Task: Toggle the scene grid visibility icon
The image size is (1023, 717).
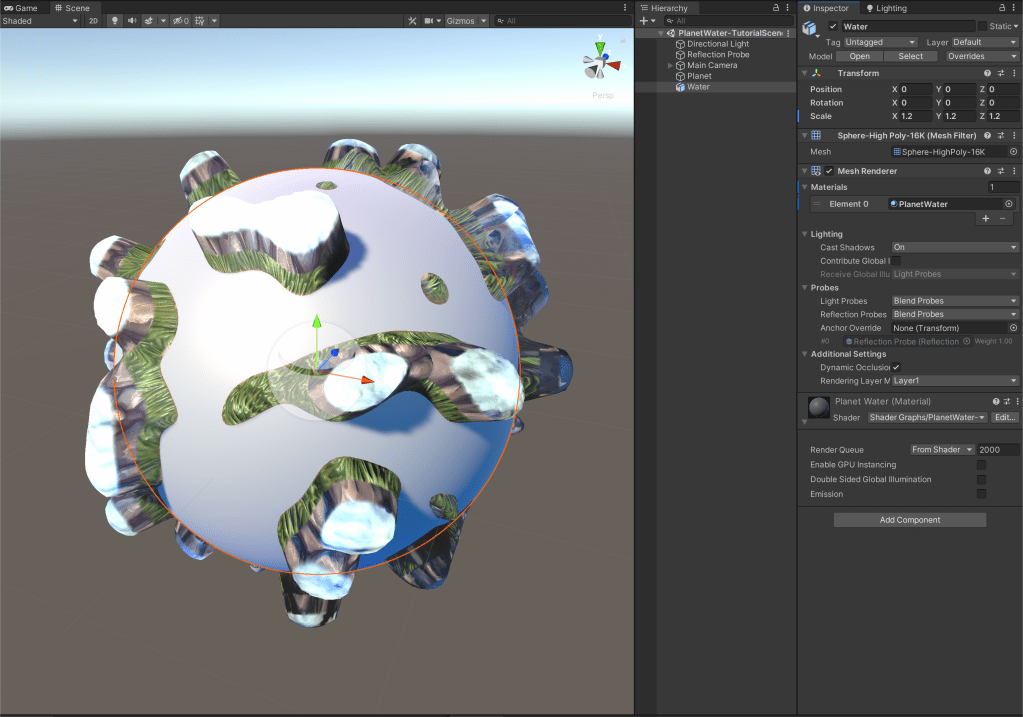Action: pyautogui.click(x=200, y=21)
